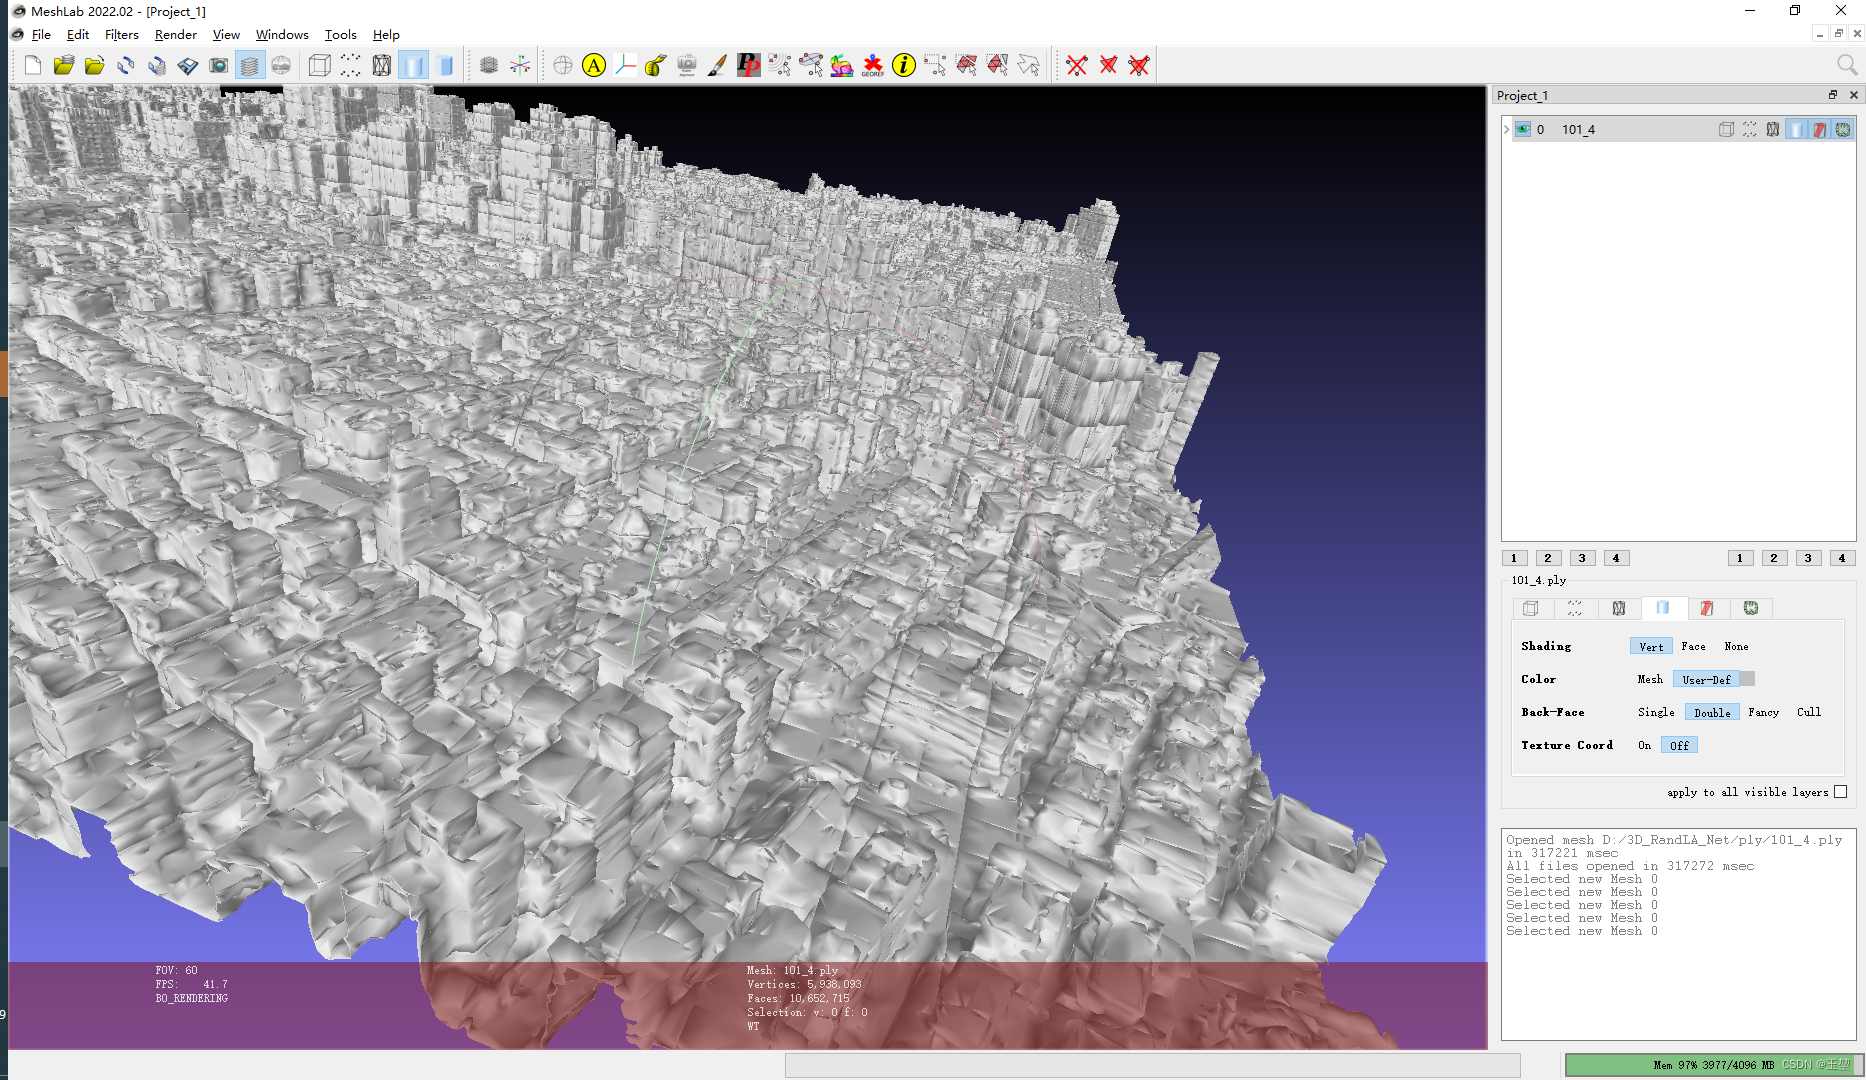The image size is (1866, 1080).
Task: Toggle Show Axis toolbar icon
Action: (520, 66)
